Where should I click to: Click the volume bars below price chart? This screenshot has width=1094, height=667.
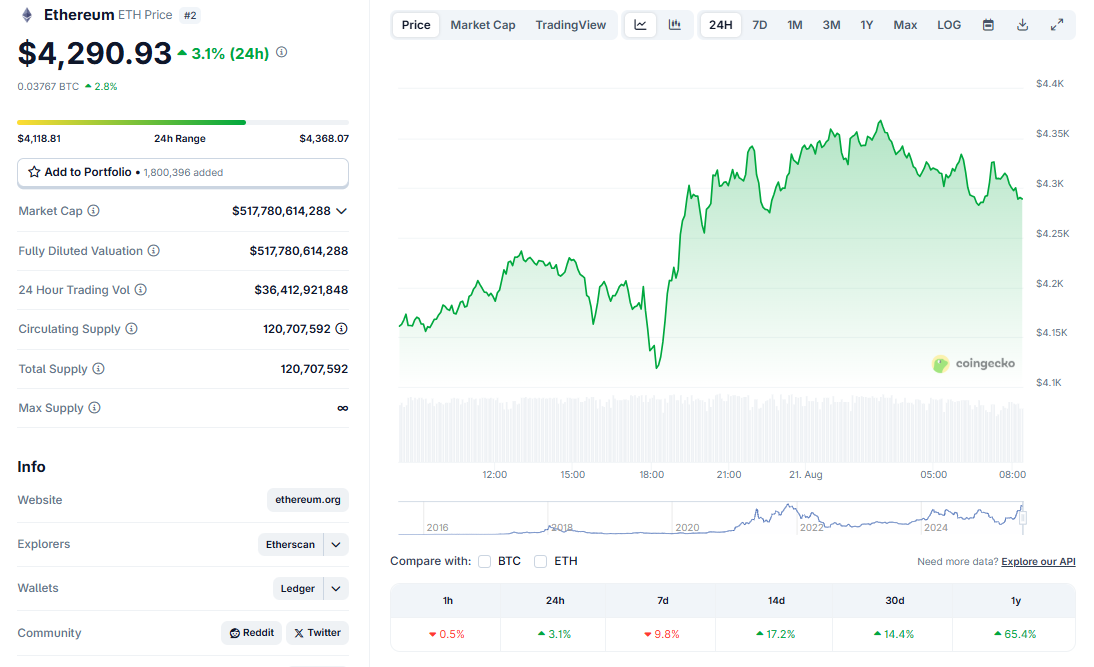(710, 429)
